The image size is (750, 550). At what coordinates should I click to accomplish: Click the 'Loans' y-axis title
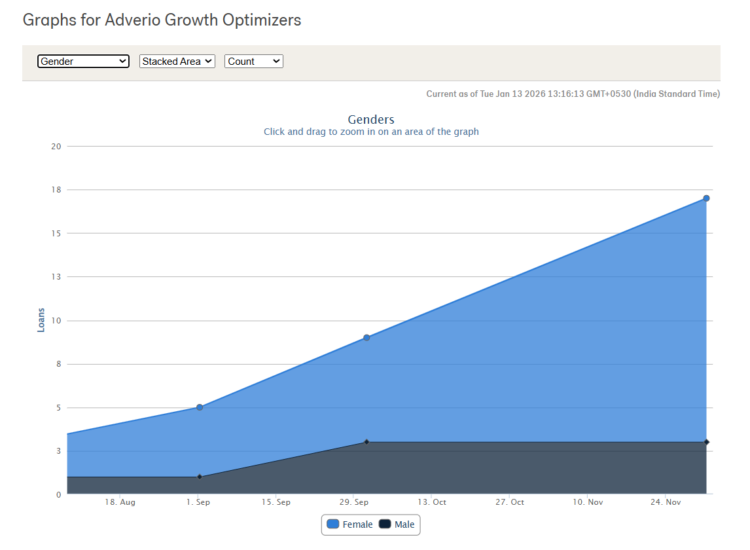[41, 320]
